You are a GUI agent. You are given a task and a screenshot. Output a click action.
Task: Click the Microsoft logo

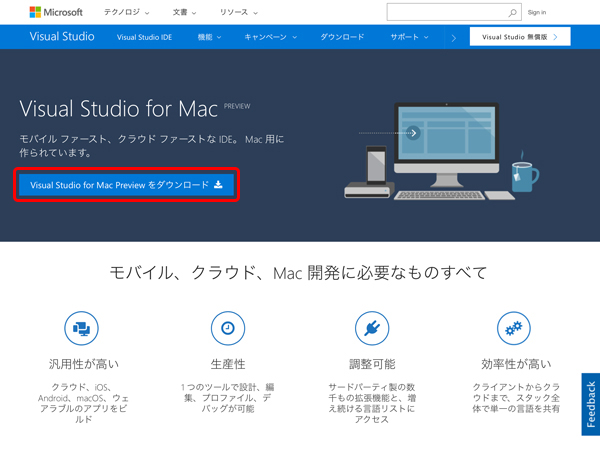(56, 12)
